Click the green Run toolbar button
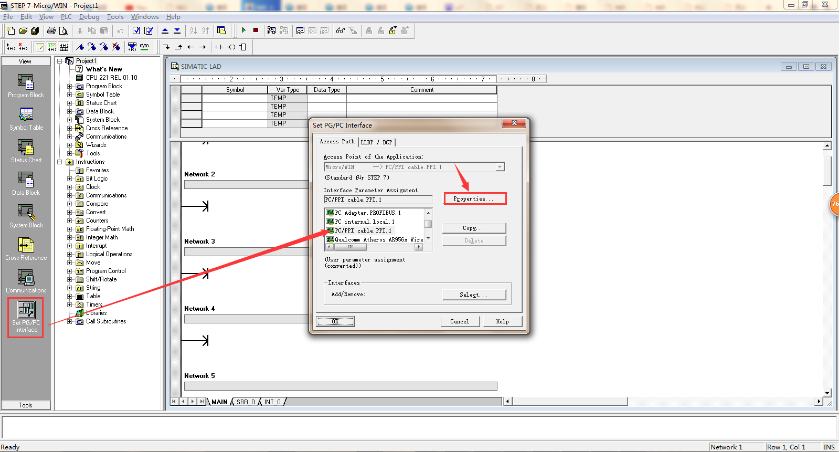Image resolution: width=840 pixels, height=452 pixels. (x=244, y=31)
